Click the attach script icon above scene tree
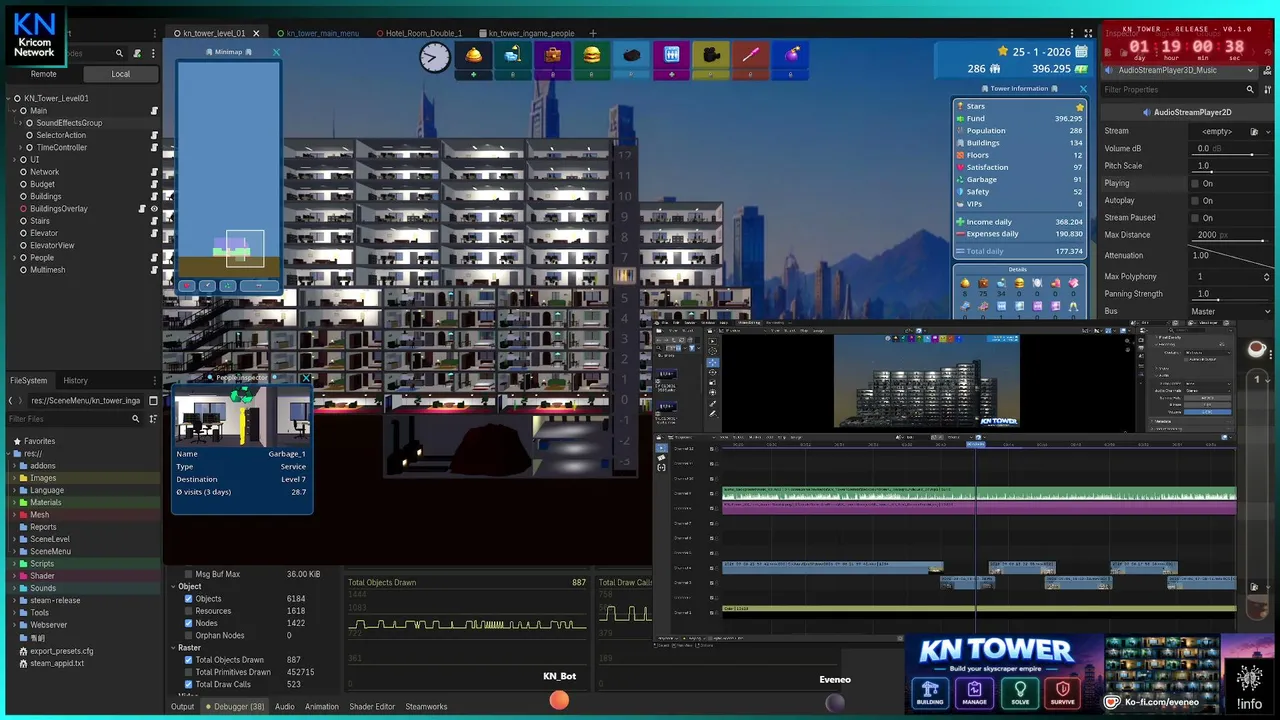The height and width of the screenshot is (720, 1280). coord(138,53)
